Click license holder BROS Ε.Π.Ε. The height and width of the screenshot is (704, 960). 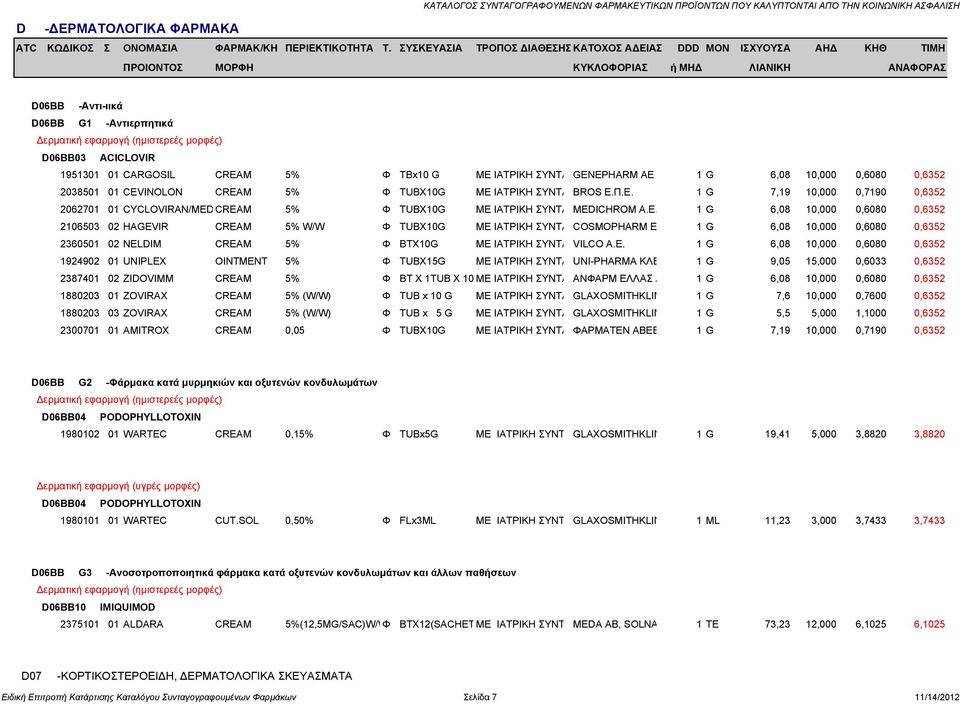[603, 192]
